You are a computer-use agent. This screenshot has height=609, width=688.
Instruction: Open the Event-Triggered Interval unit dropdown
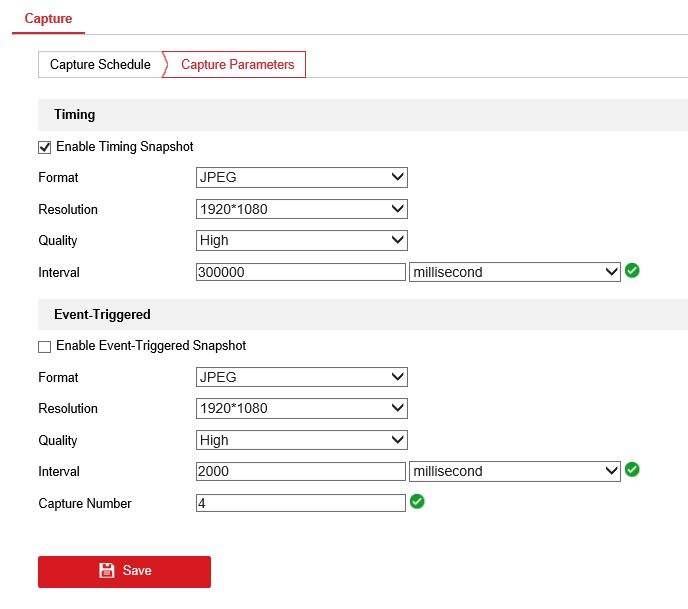tap(514, 471)
